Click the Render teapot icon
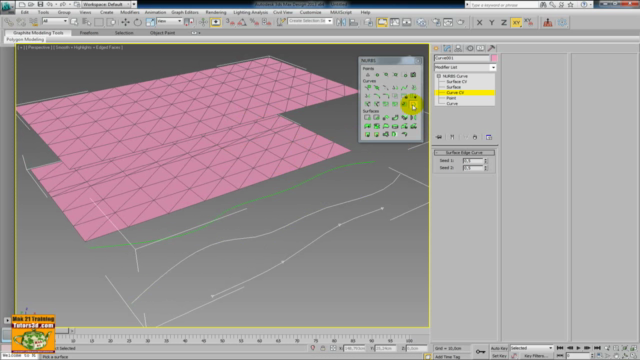 coord(460,22)
